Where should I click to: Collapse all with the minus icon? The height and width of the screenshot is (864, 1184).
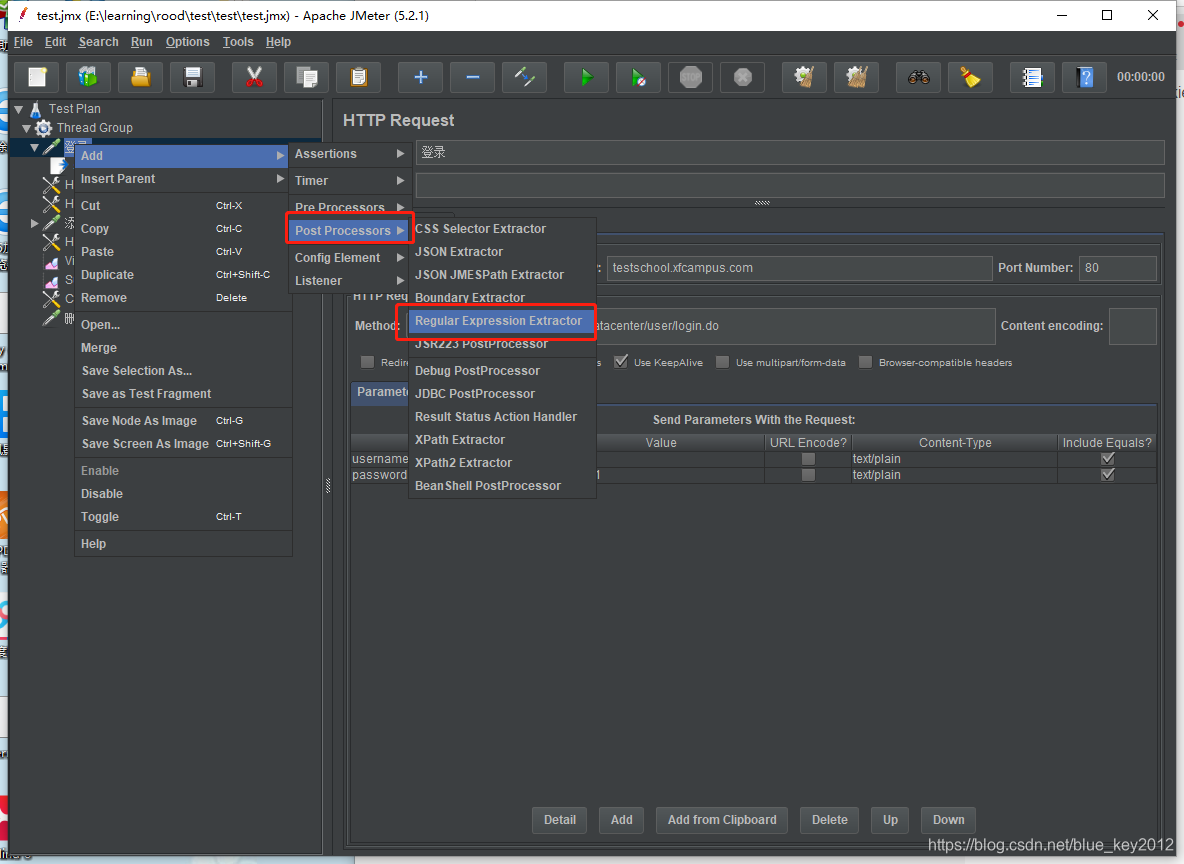[473, 77]
